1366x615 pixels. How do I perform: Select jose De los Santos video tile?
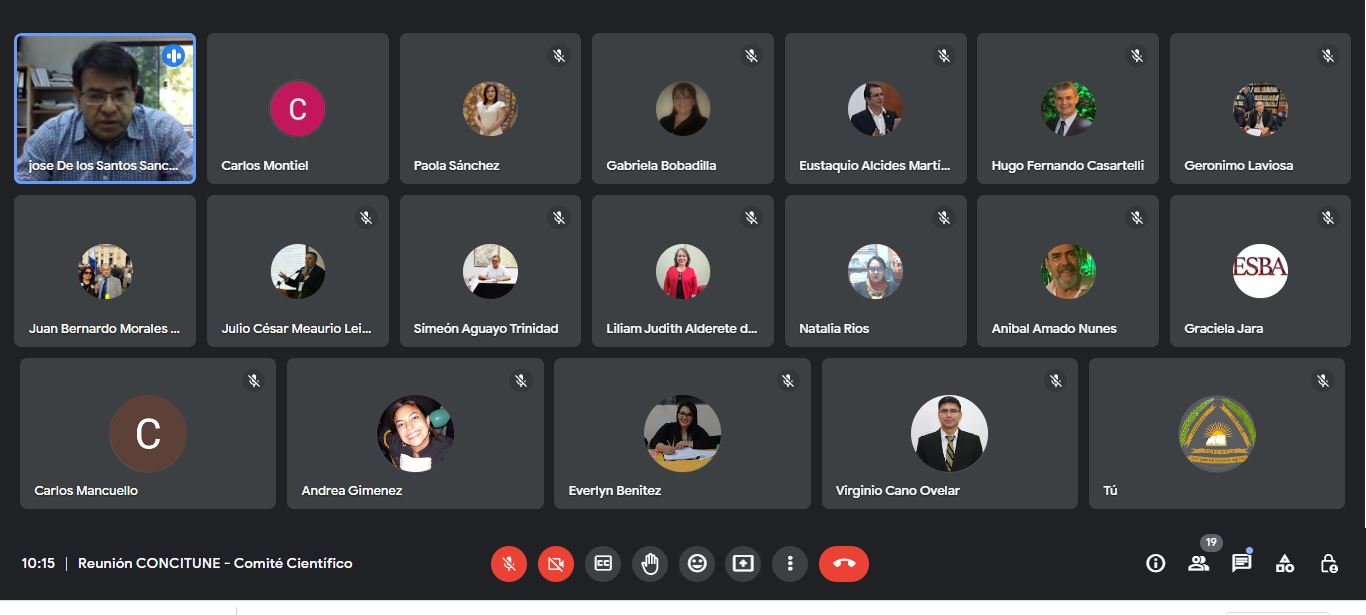pyautogui.click(x=105, y=108)
